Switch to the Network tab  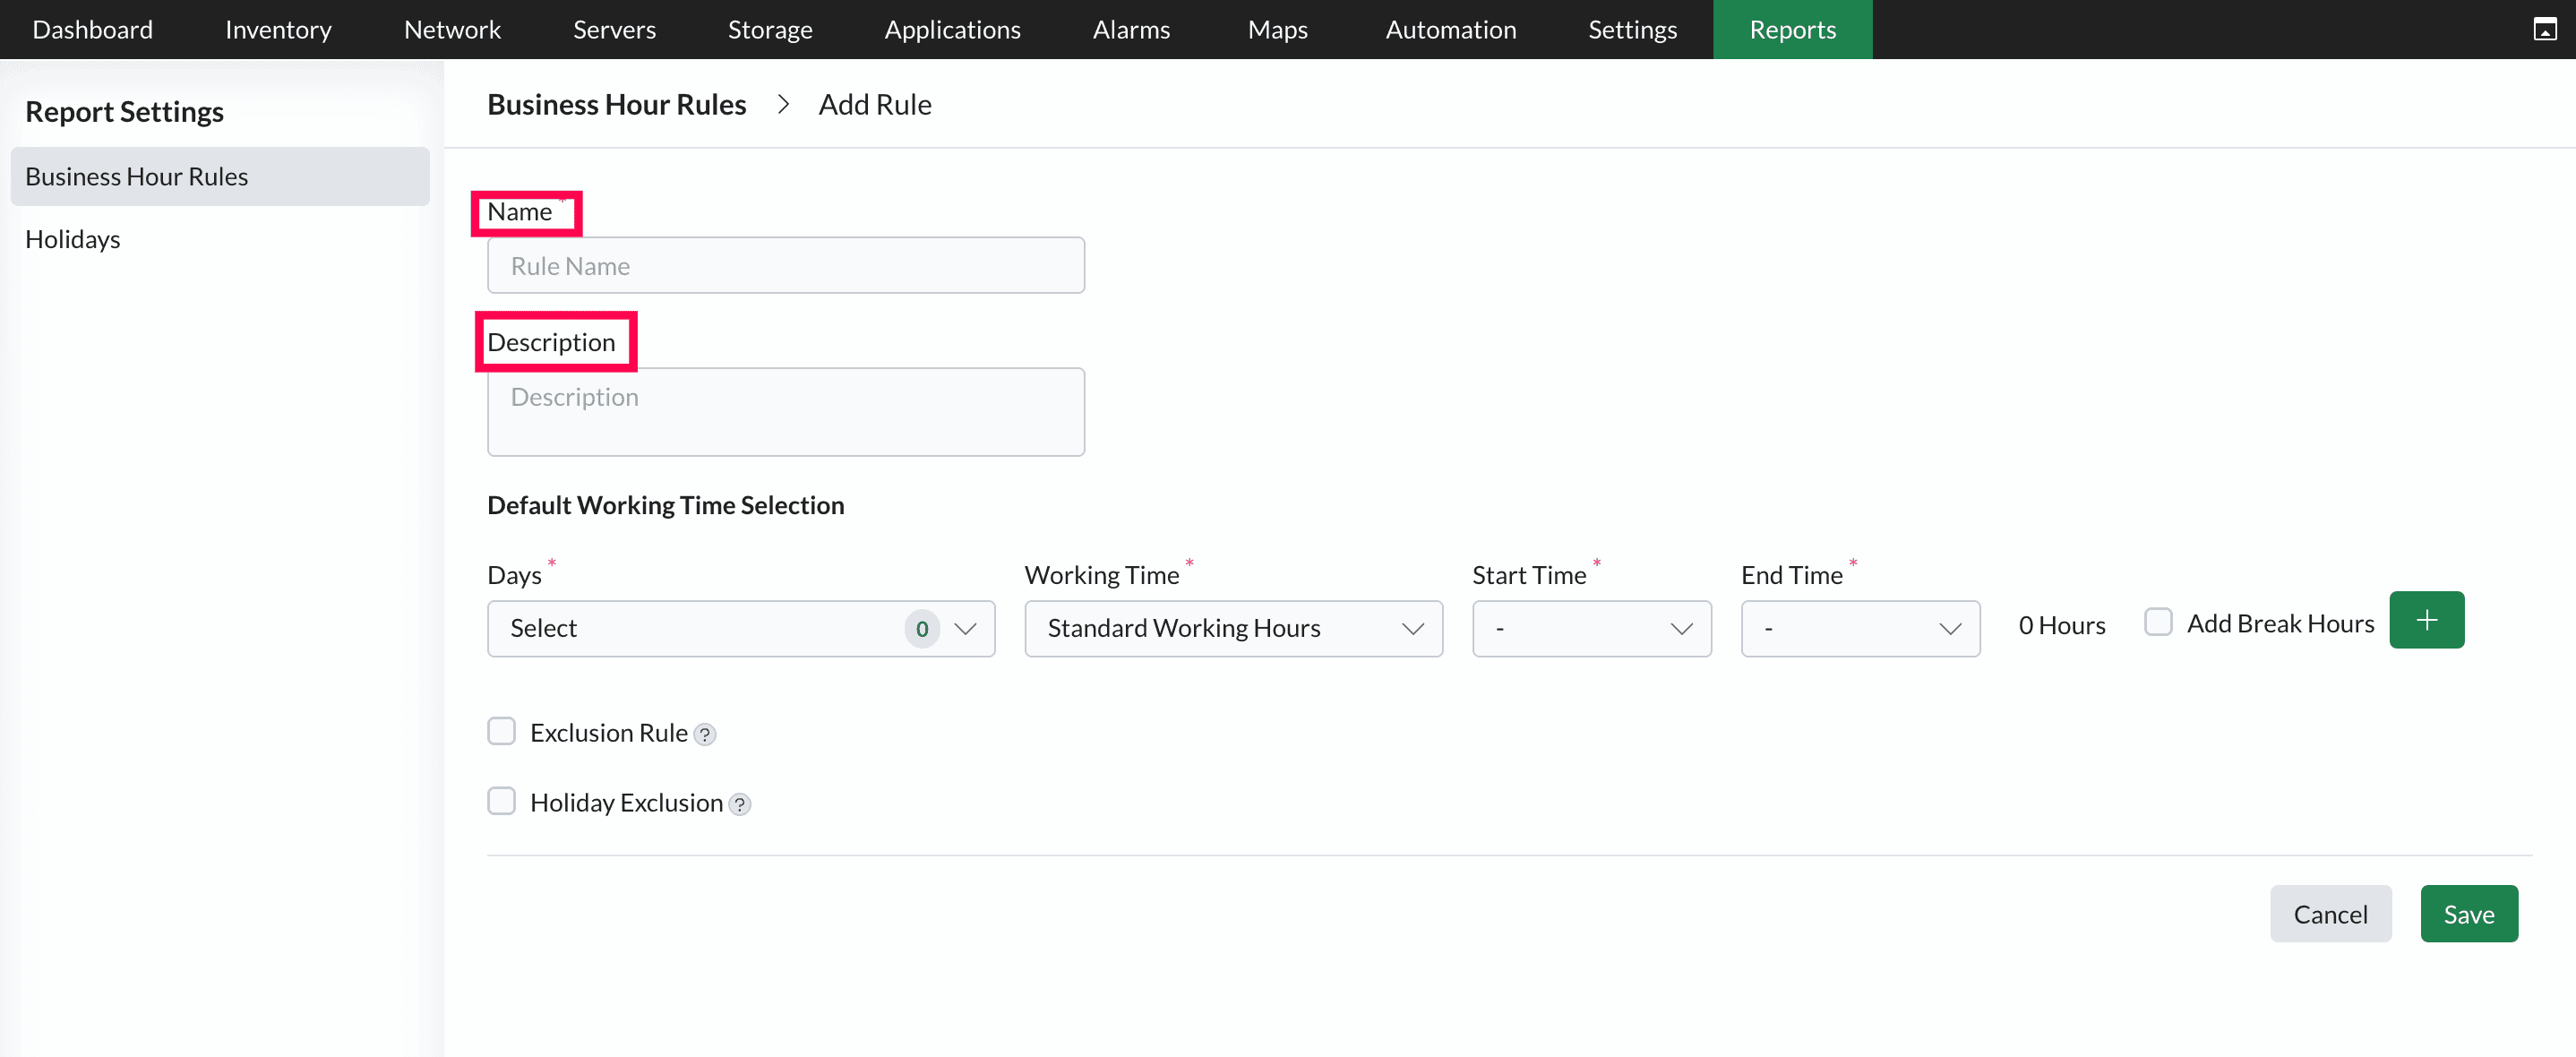coord(452,29)
